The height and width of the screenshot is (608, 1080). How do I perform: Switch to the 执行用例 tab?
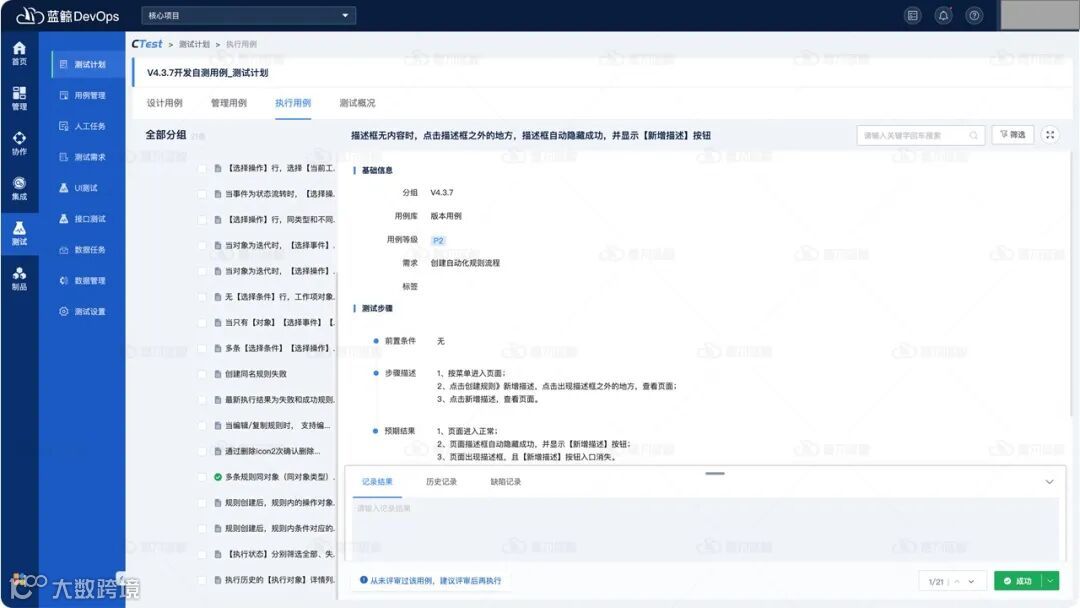coord(293,103)
